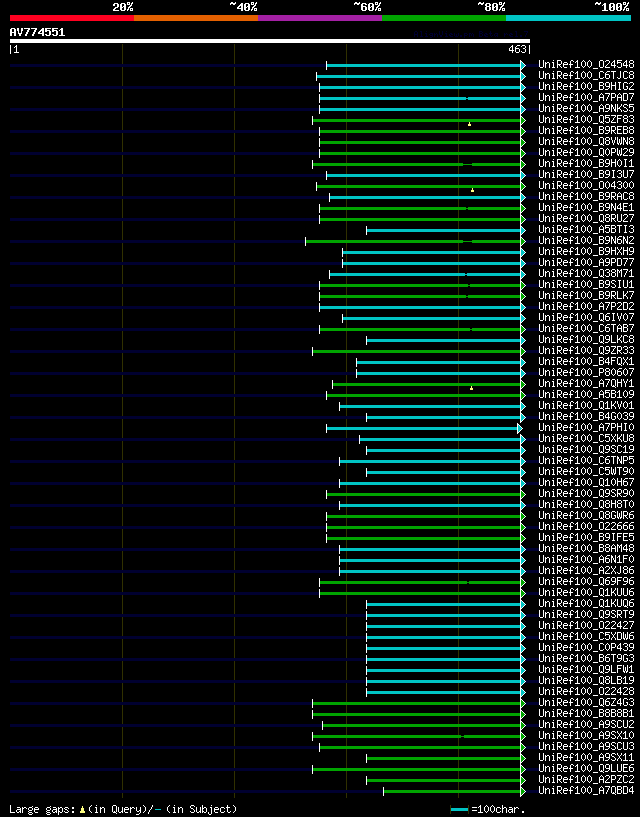Screen dimensions: 640x817
Task: Select the UniRef100_B9REB8 label
Action: [x=586, y=130]
